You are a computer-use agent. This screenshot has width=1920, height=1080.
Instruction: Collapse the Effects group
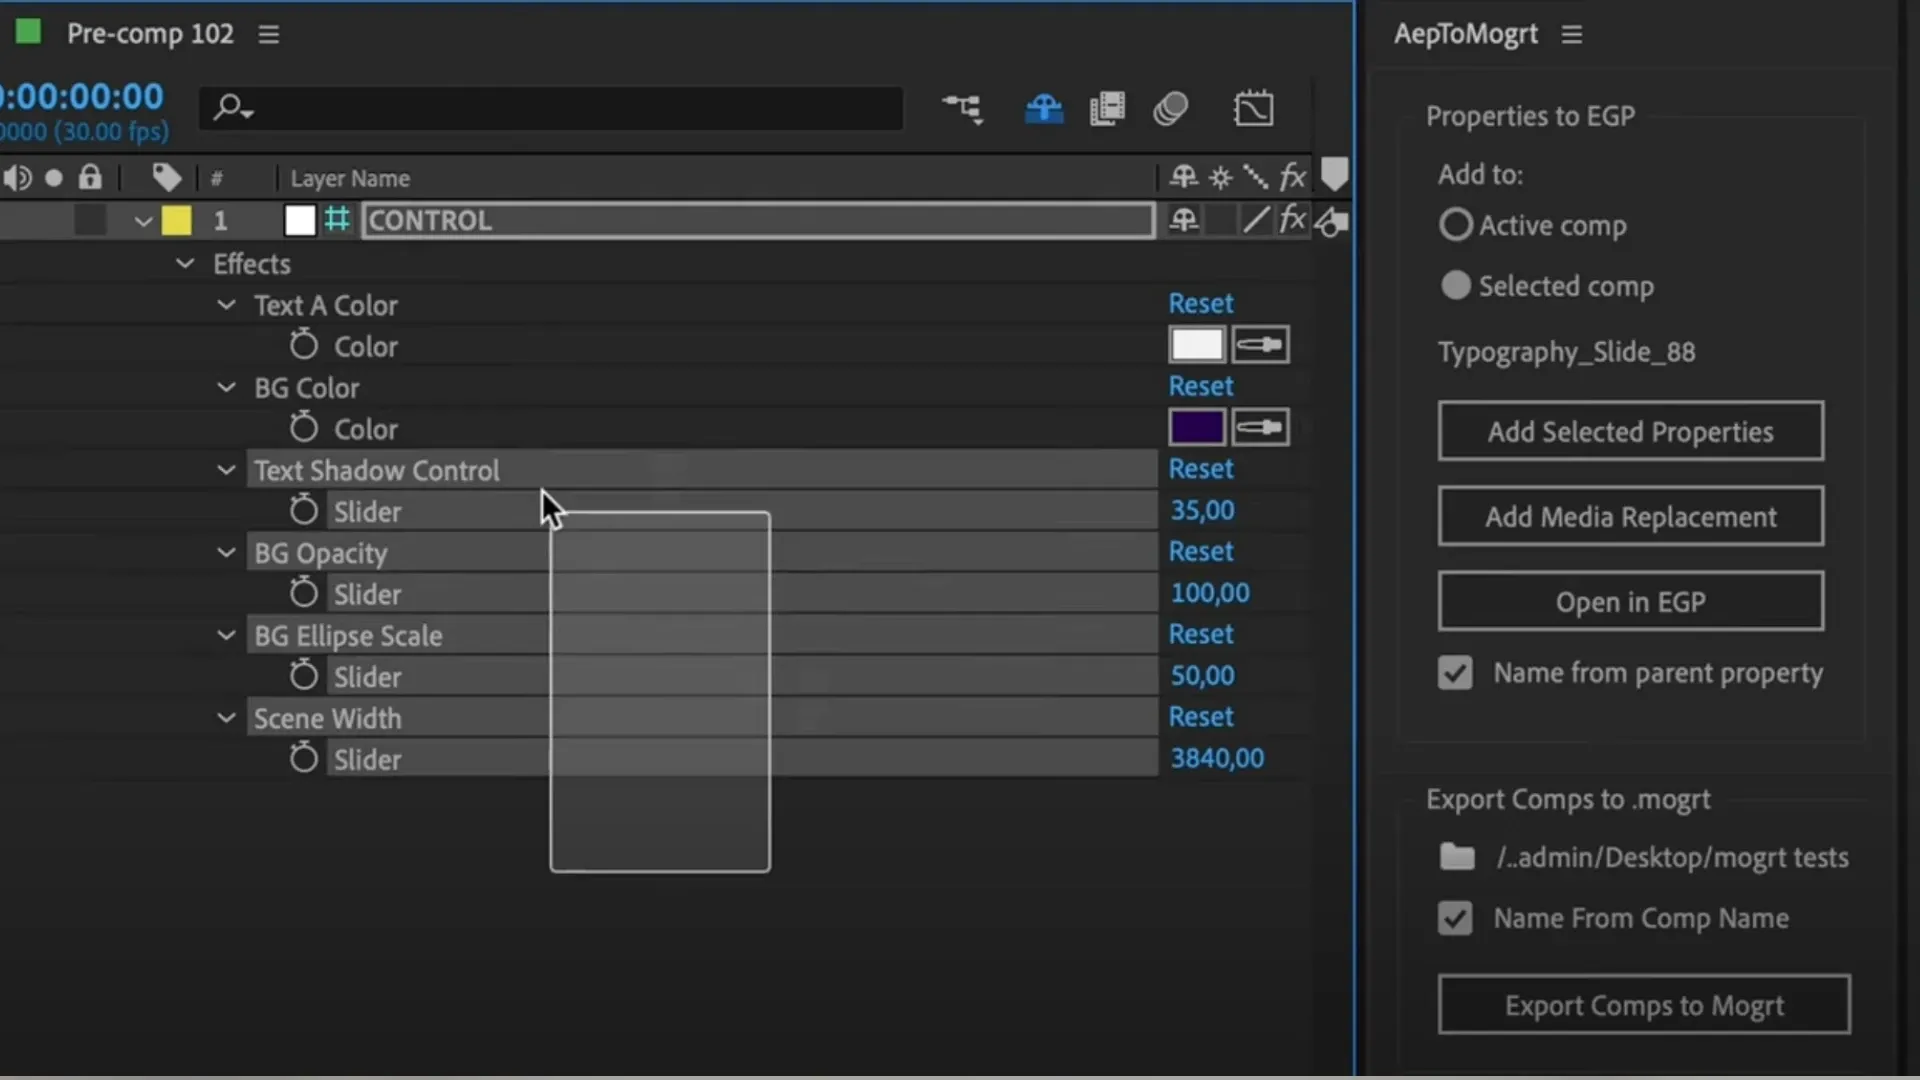(185, 264)
